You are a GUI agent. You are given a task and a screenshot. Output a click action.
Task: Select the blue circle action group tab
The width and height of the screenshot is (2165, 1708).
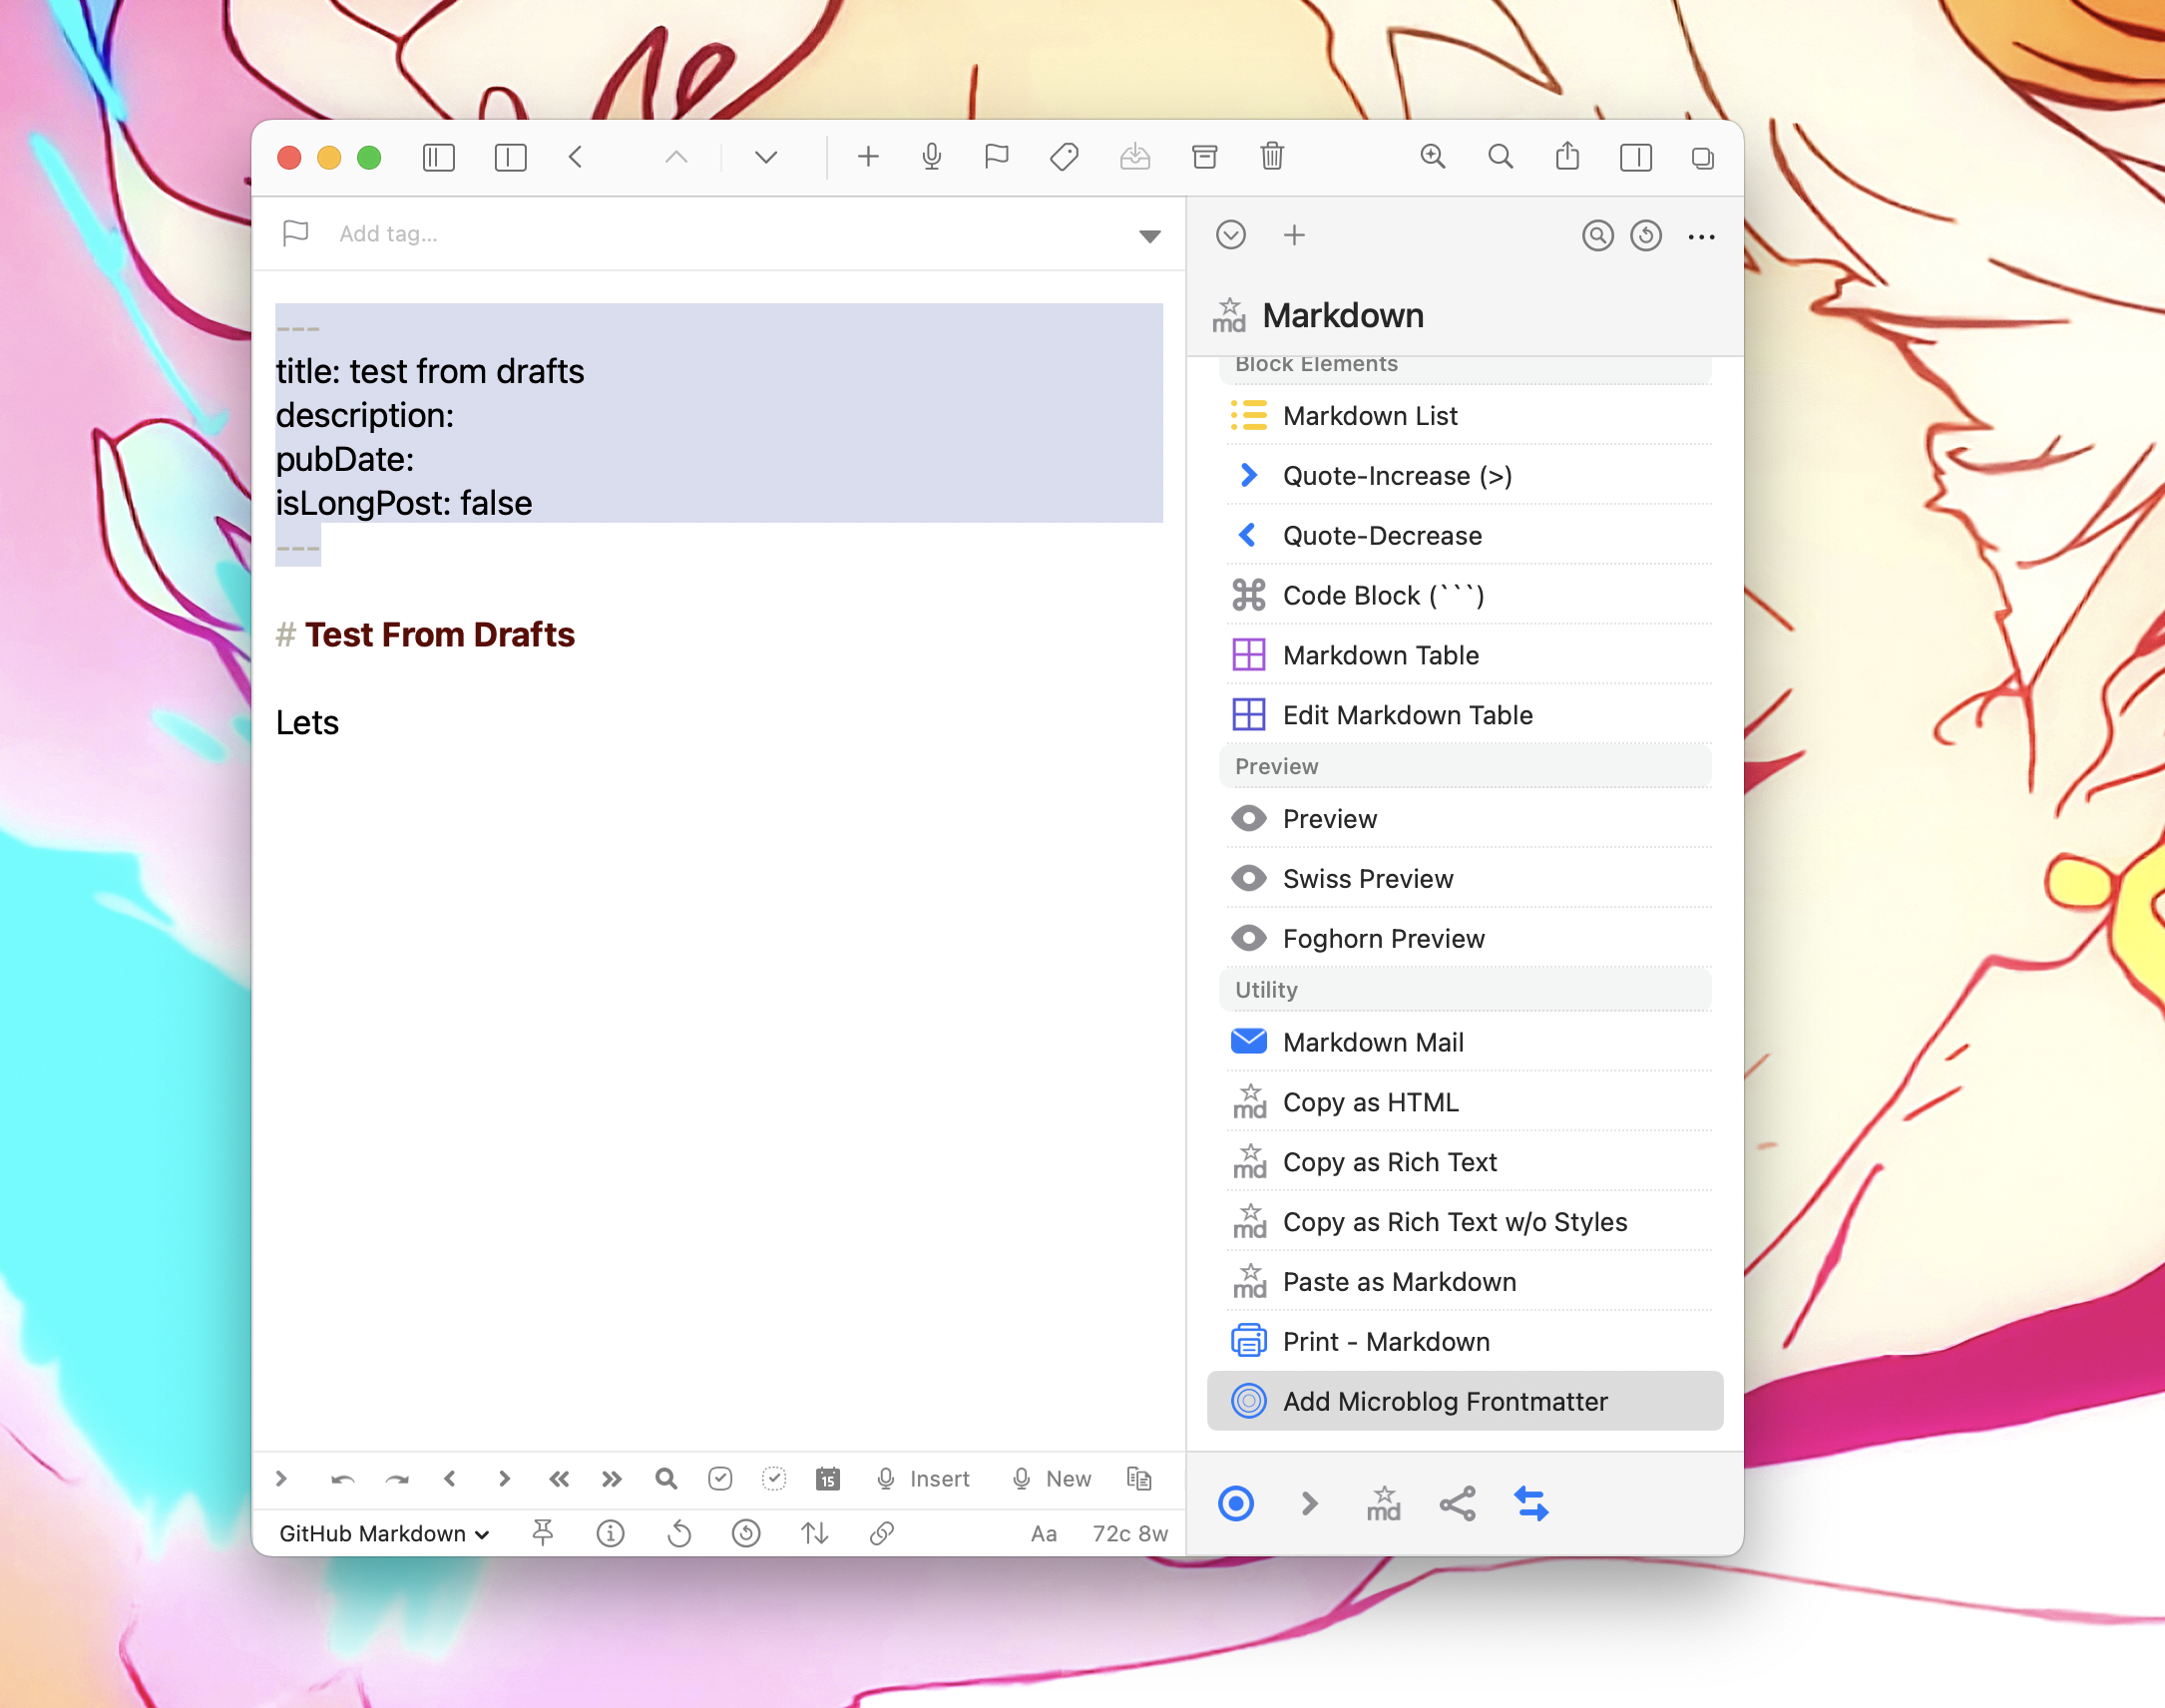(1236, 1503)
